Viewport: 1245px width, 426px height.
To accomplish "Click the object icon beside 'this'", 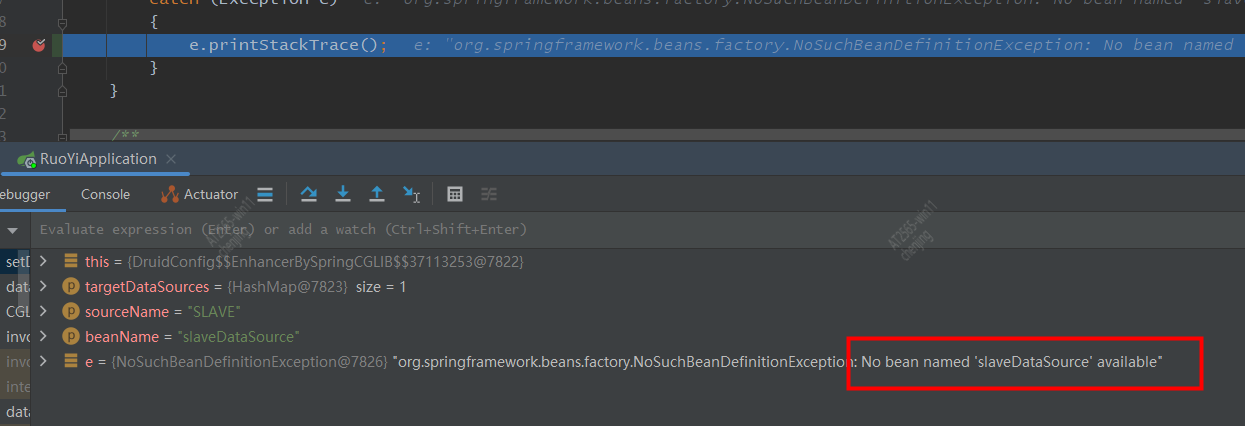I will pyautogui.click(x=70, y=261).
